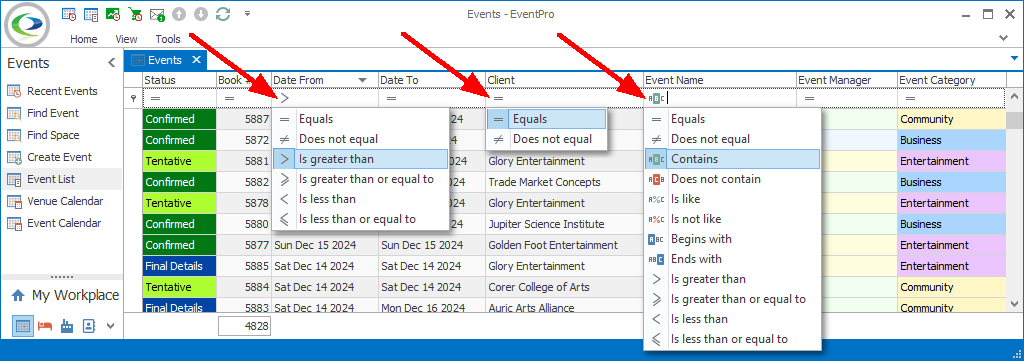Screen dimensions: 1024x361
Task: Open the View ribbon tab
Action: [126, 39]
